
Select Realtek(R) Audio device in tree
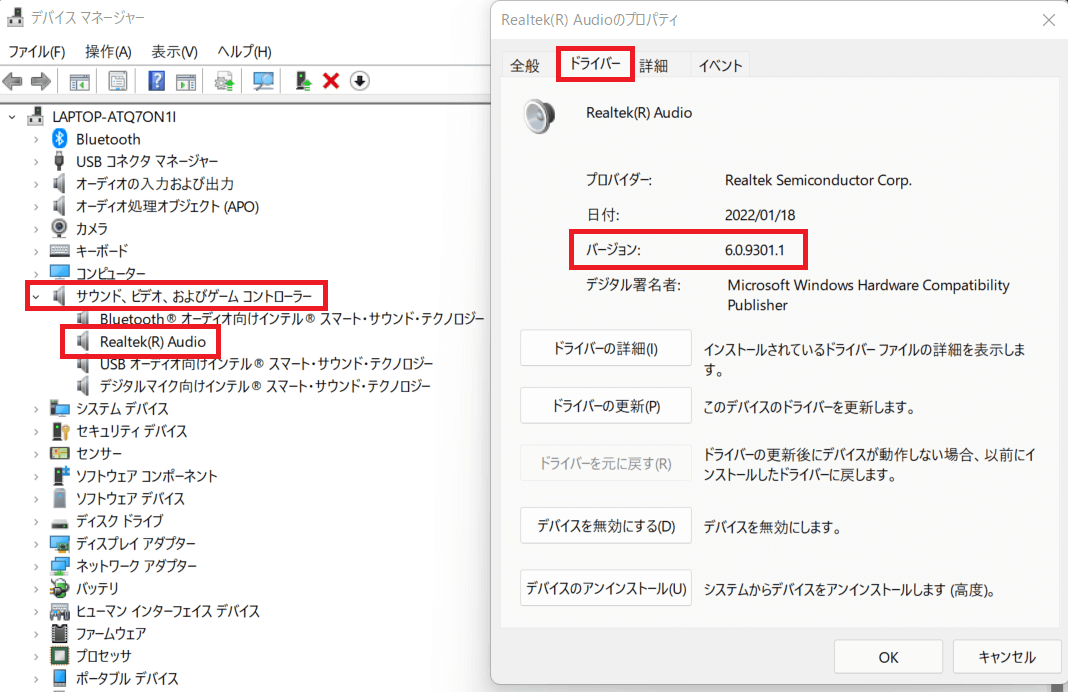pyautogui.click(x=153, y=342)
